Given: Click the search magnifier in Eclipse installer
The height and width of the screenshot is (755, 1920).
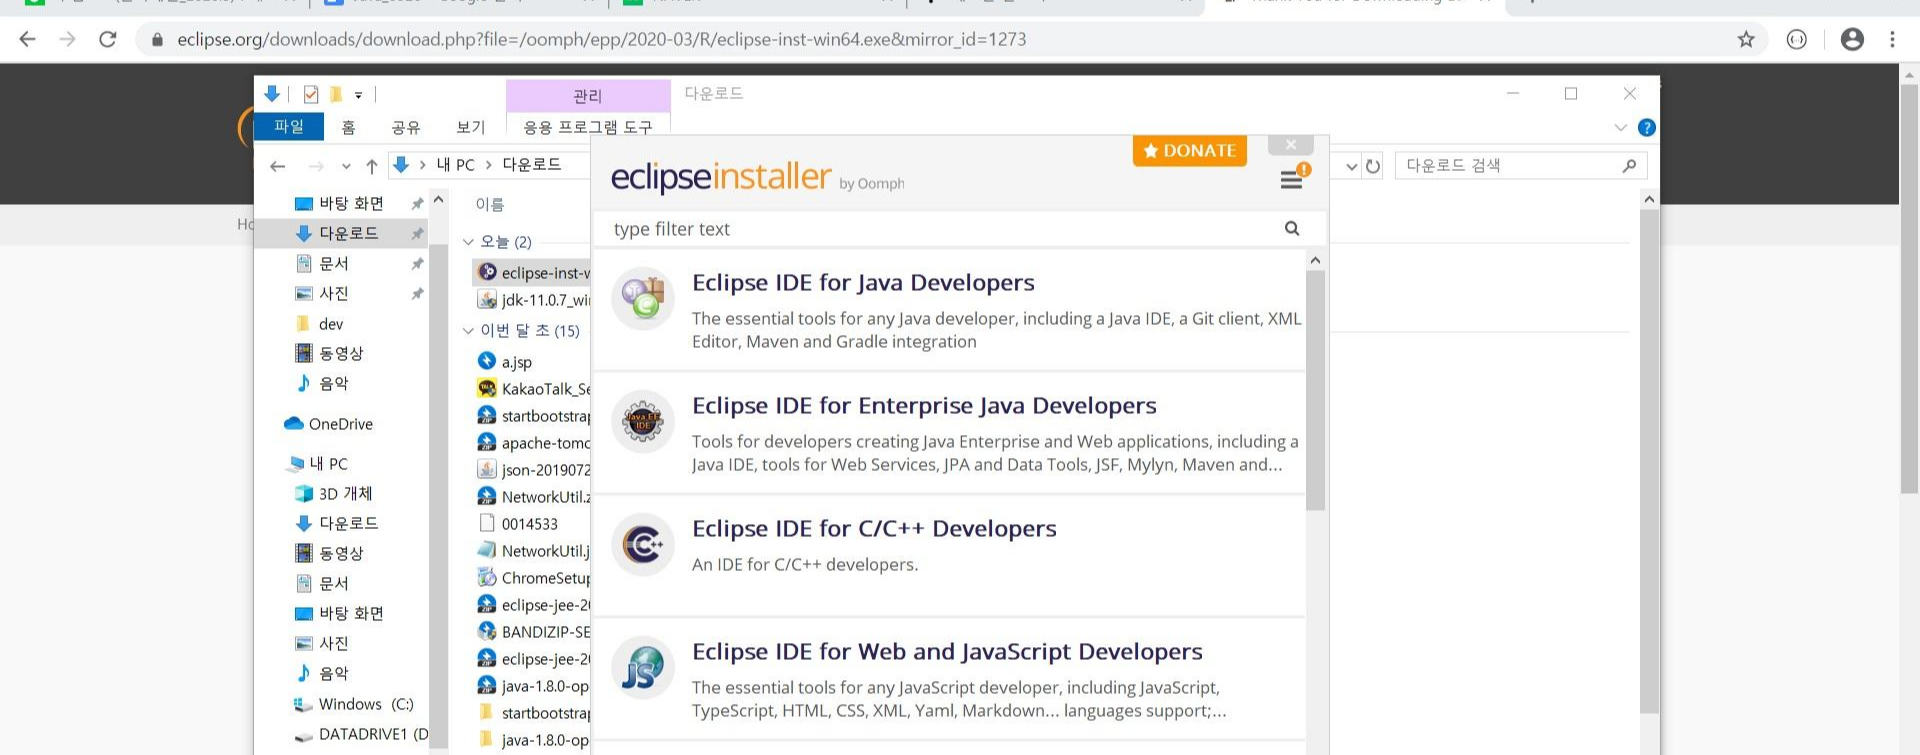Looking at the screenshot, I should (1292, 229).
